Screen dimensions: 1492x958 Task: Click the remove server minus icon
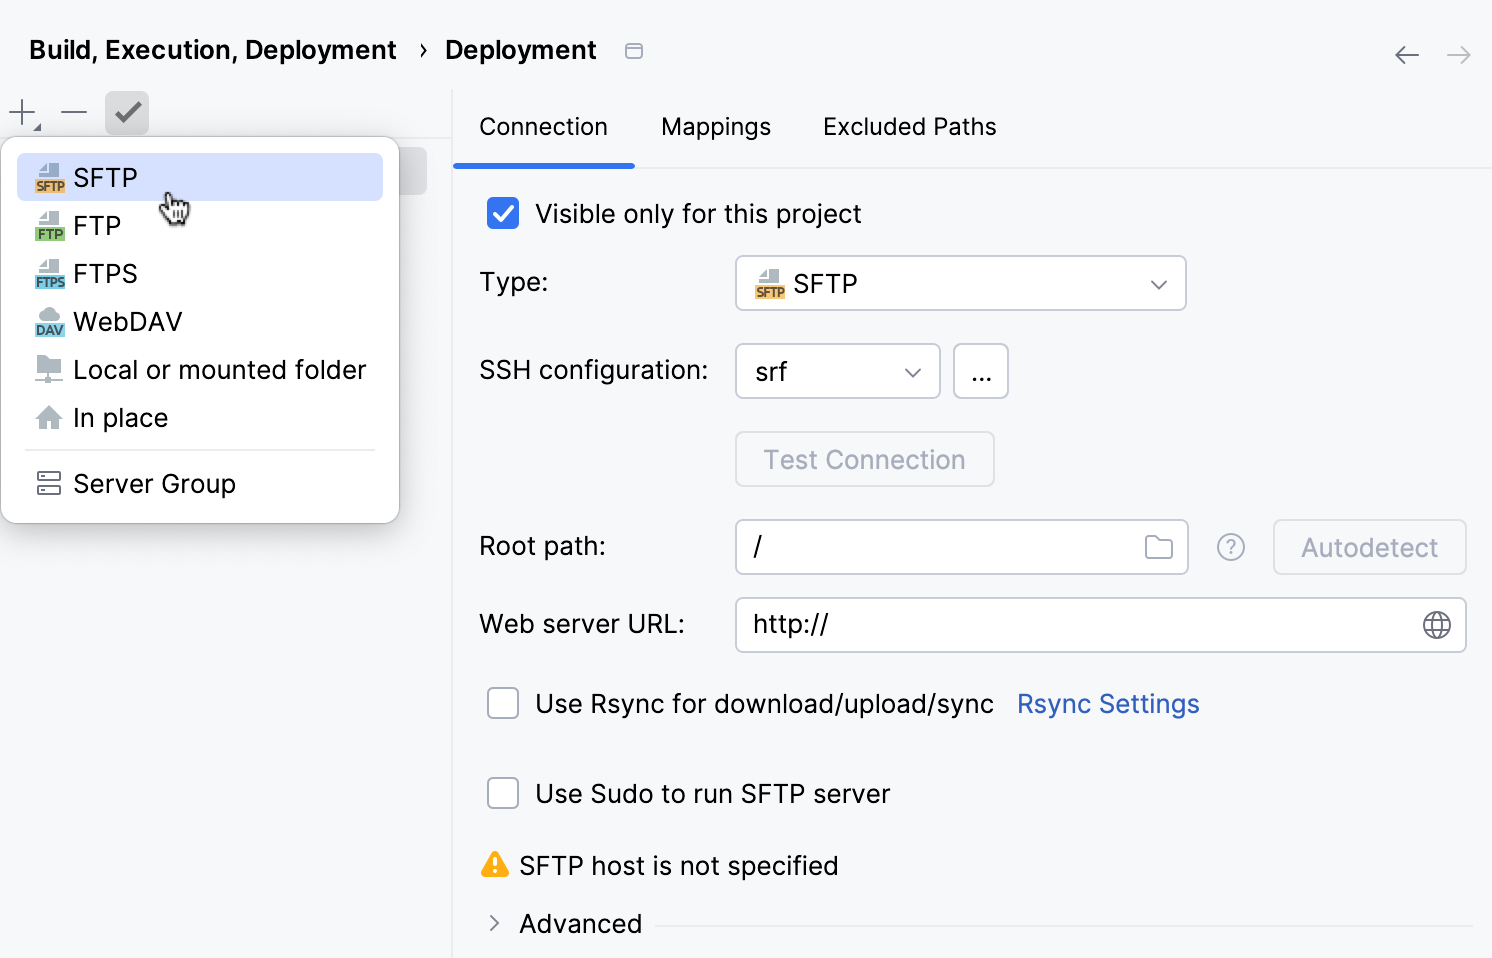point(74,112)
